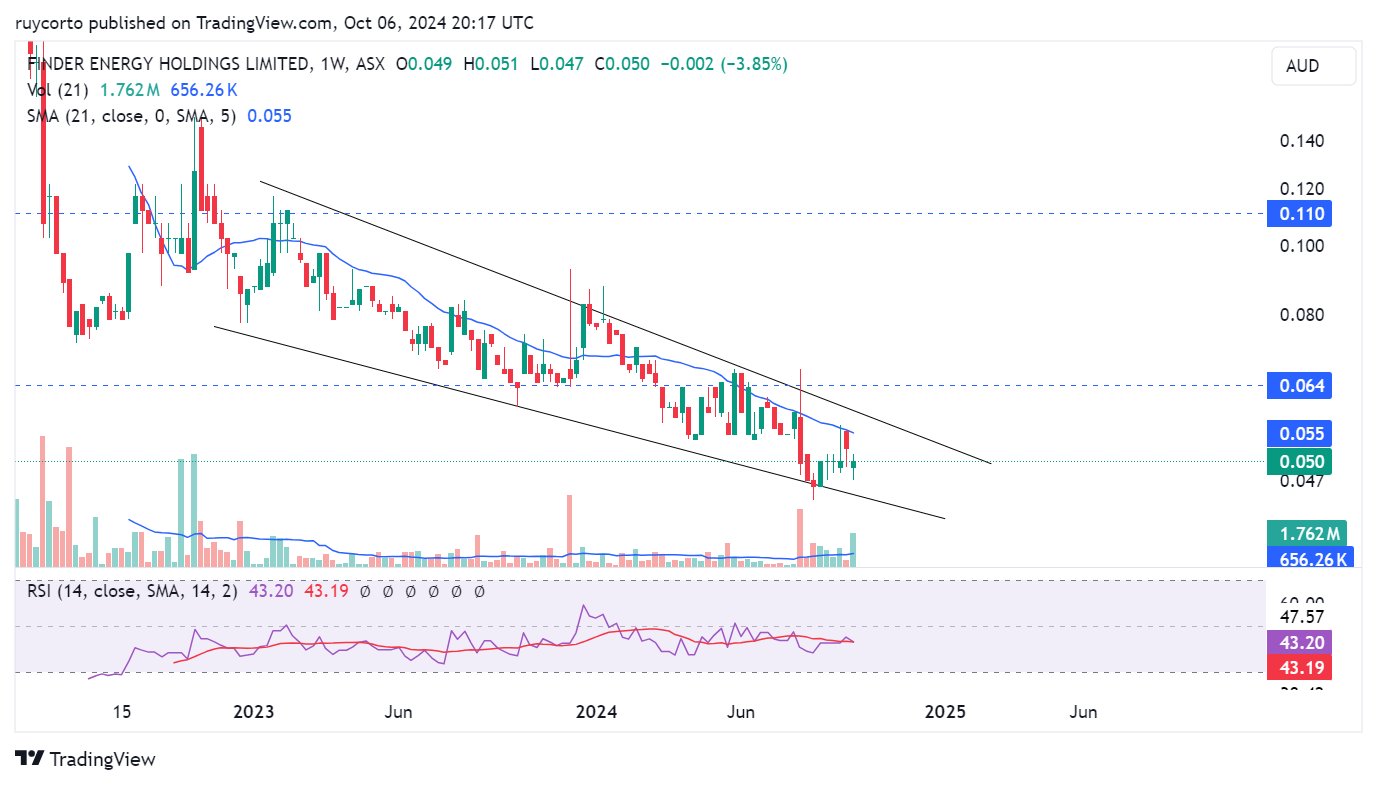Click the 2023 label on time axis
This screenshot has width=1377, height=785.
(x=253, y=712)
